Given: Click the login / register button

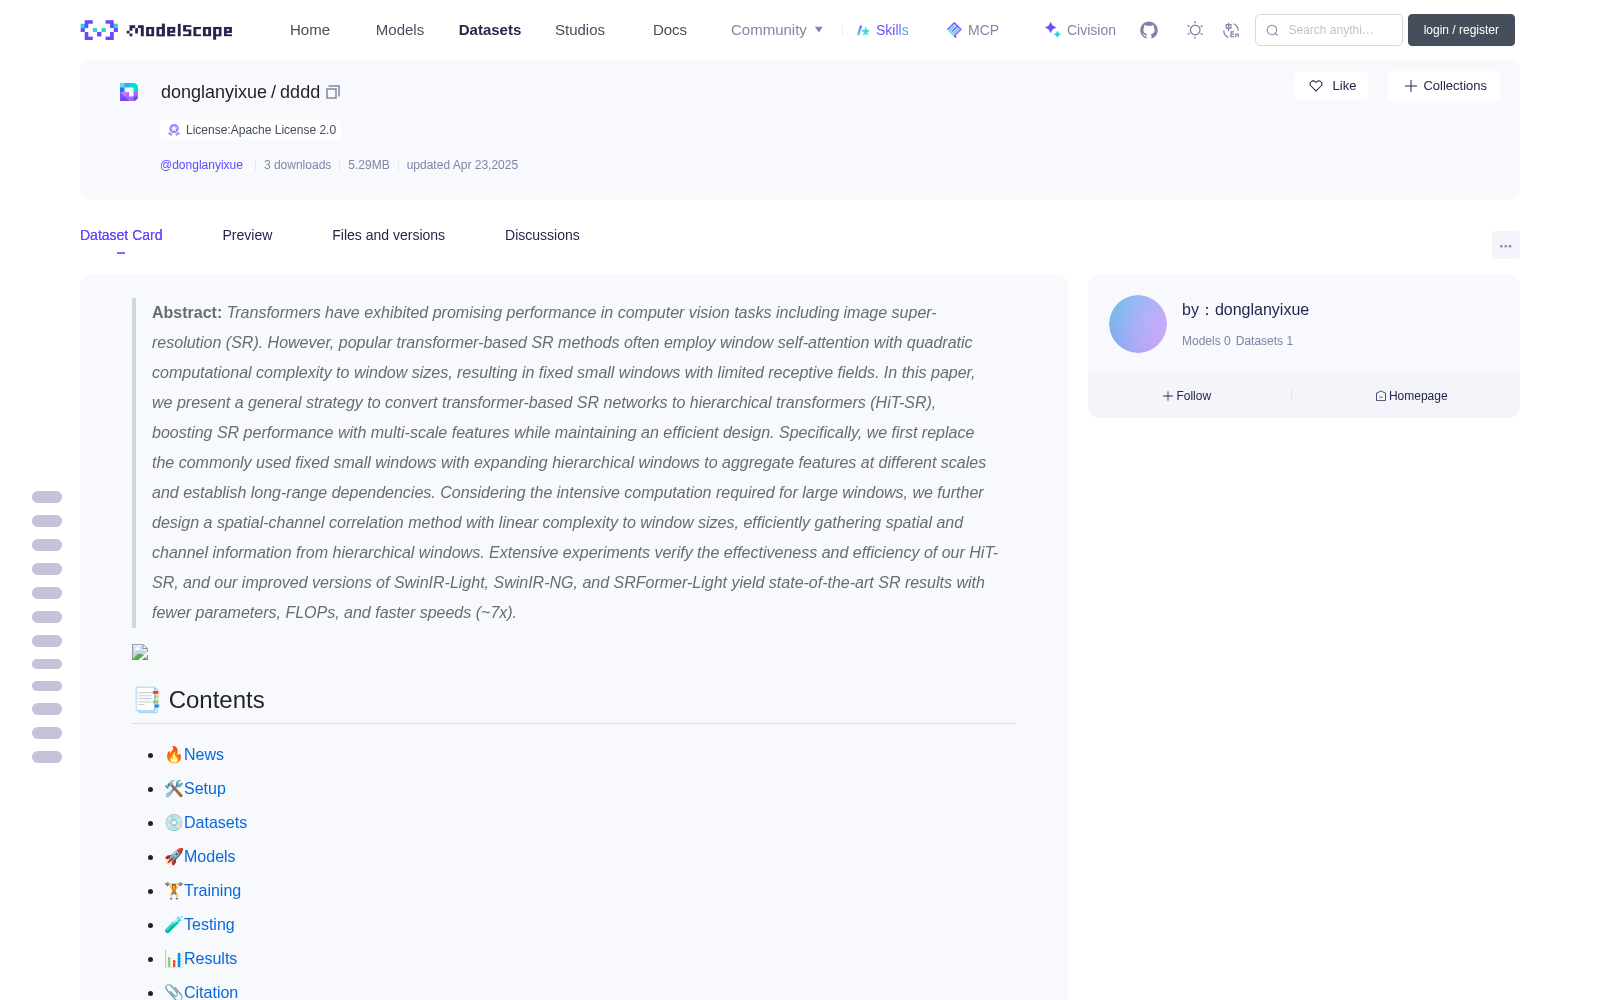Looking at the screenshot, I should pos(1461,30).
